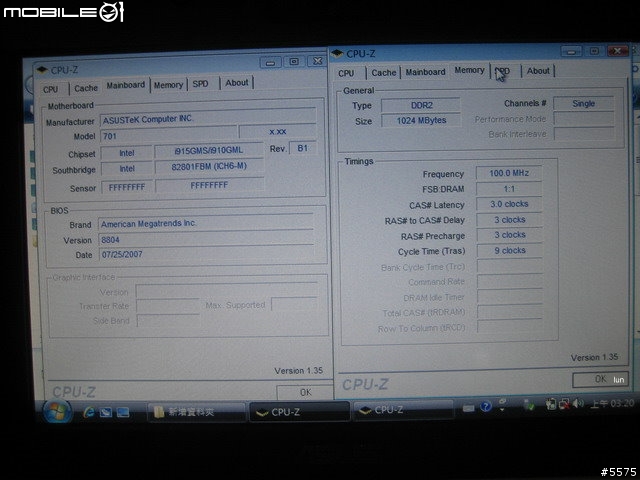This screenshot has height=480, width=640.
Task: Click memory Size field 1024 MBytes
Action: point(421,120)
